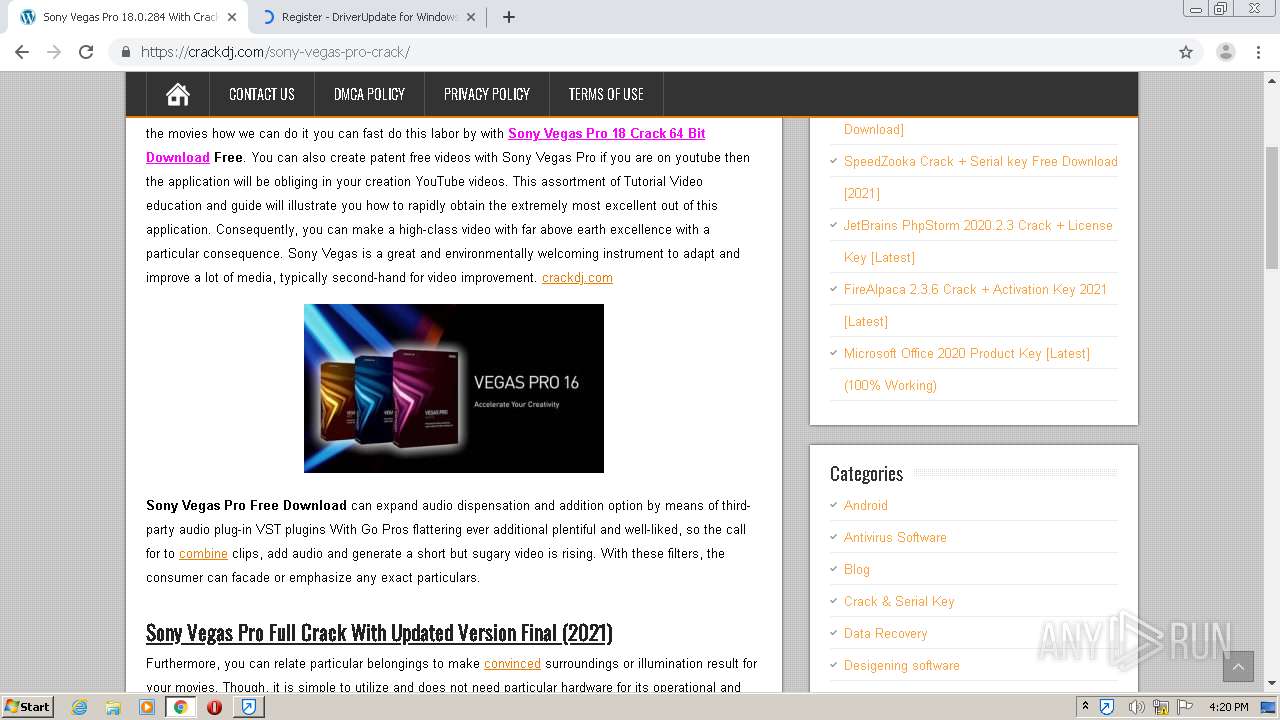The image size is (1280, 720).
Task: Open the Android category
Action: click(x=866, y=505)
